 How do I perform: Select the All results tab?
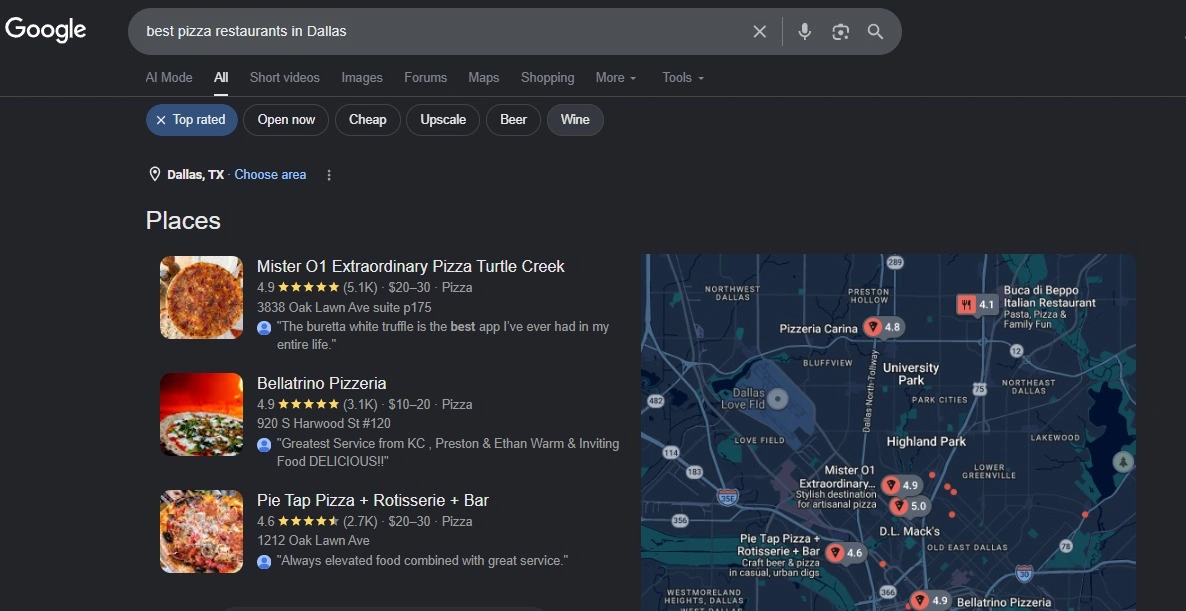[x=221, y=78]
